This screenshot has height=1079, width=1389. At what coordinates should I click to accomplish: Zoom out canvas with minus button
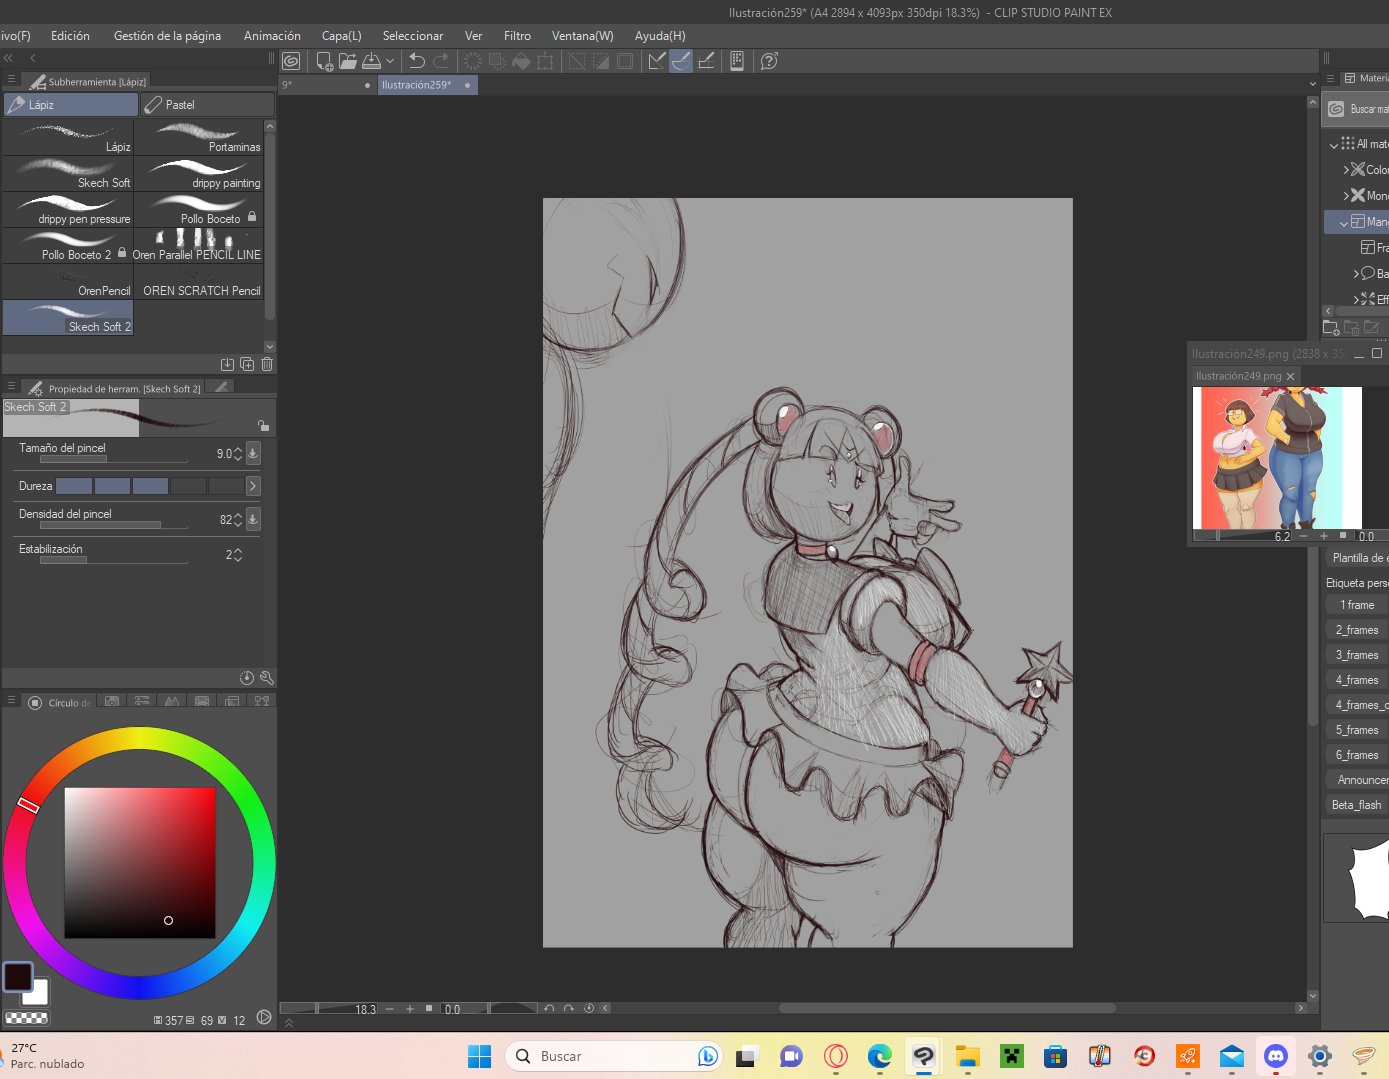389,1009
